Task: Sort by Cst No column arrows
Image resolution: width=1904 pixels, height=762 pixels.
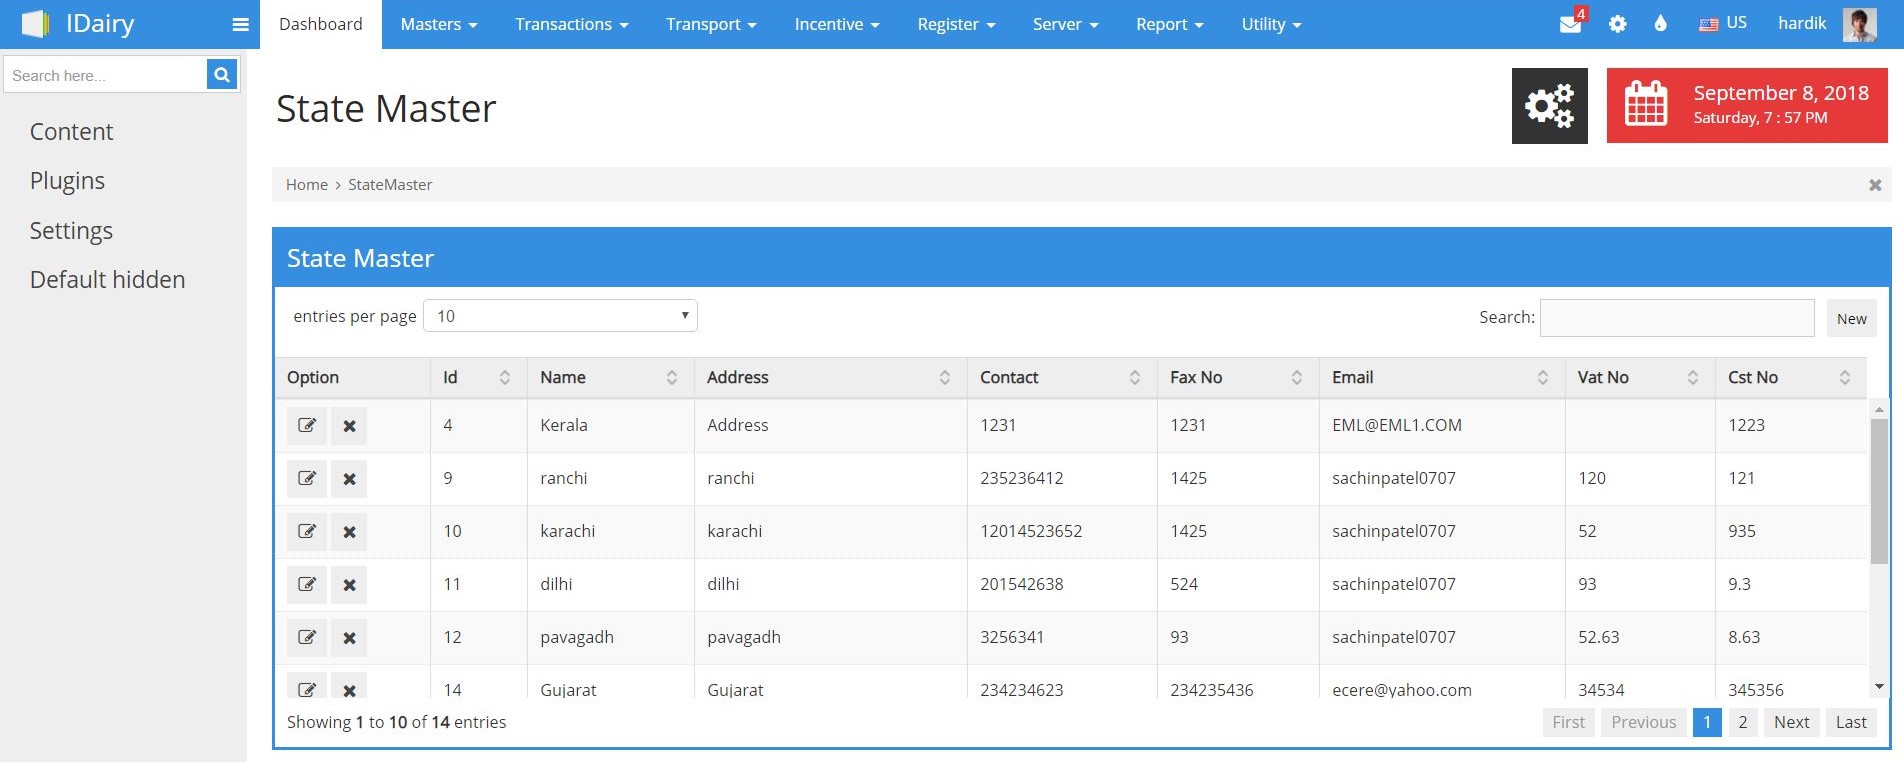Action: click(x=1845, y=377)
